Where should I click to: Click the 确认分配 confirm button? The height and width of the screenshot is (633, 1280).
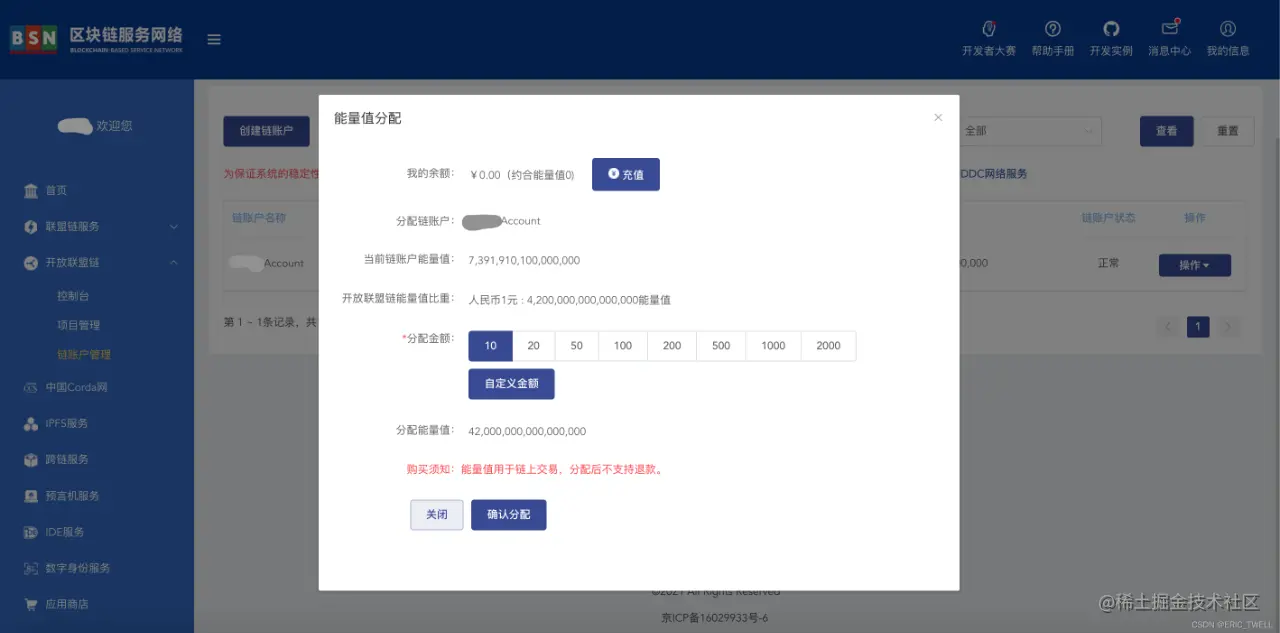(509, 515)
